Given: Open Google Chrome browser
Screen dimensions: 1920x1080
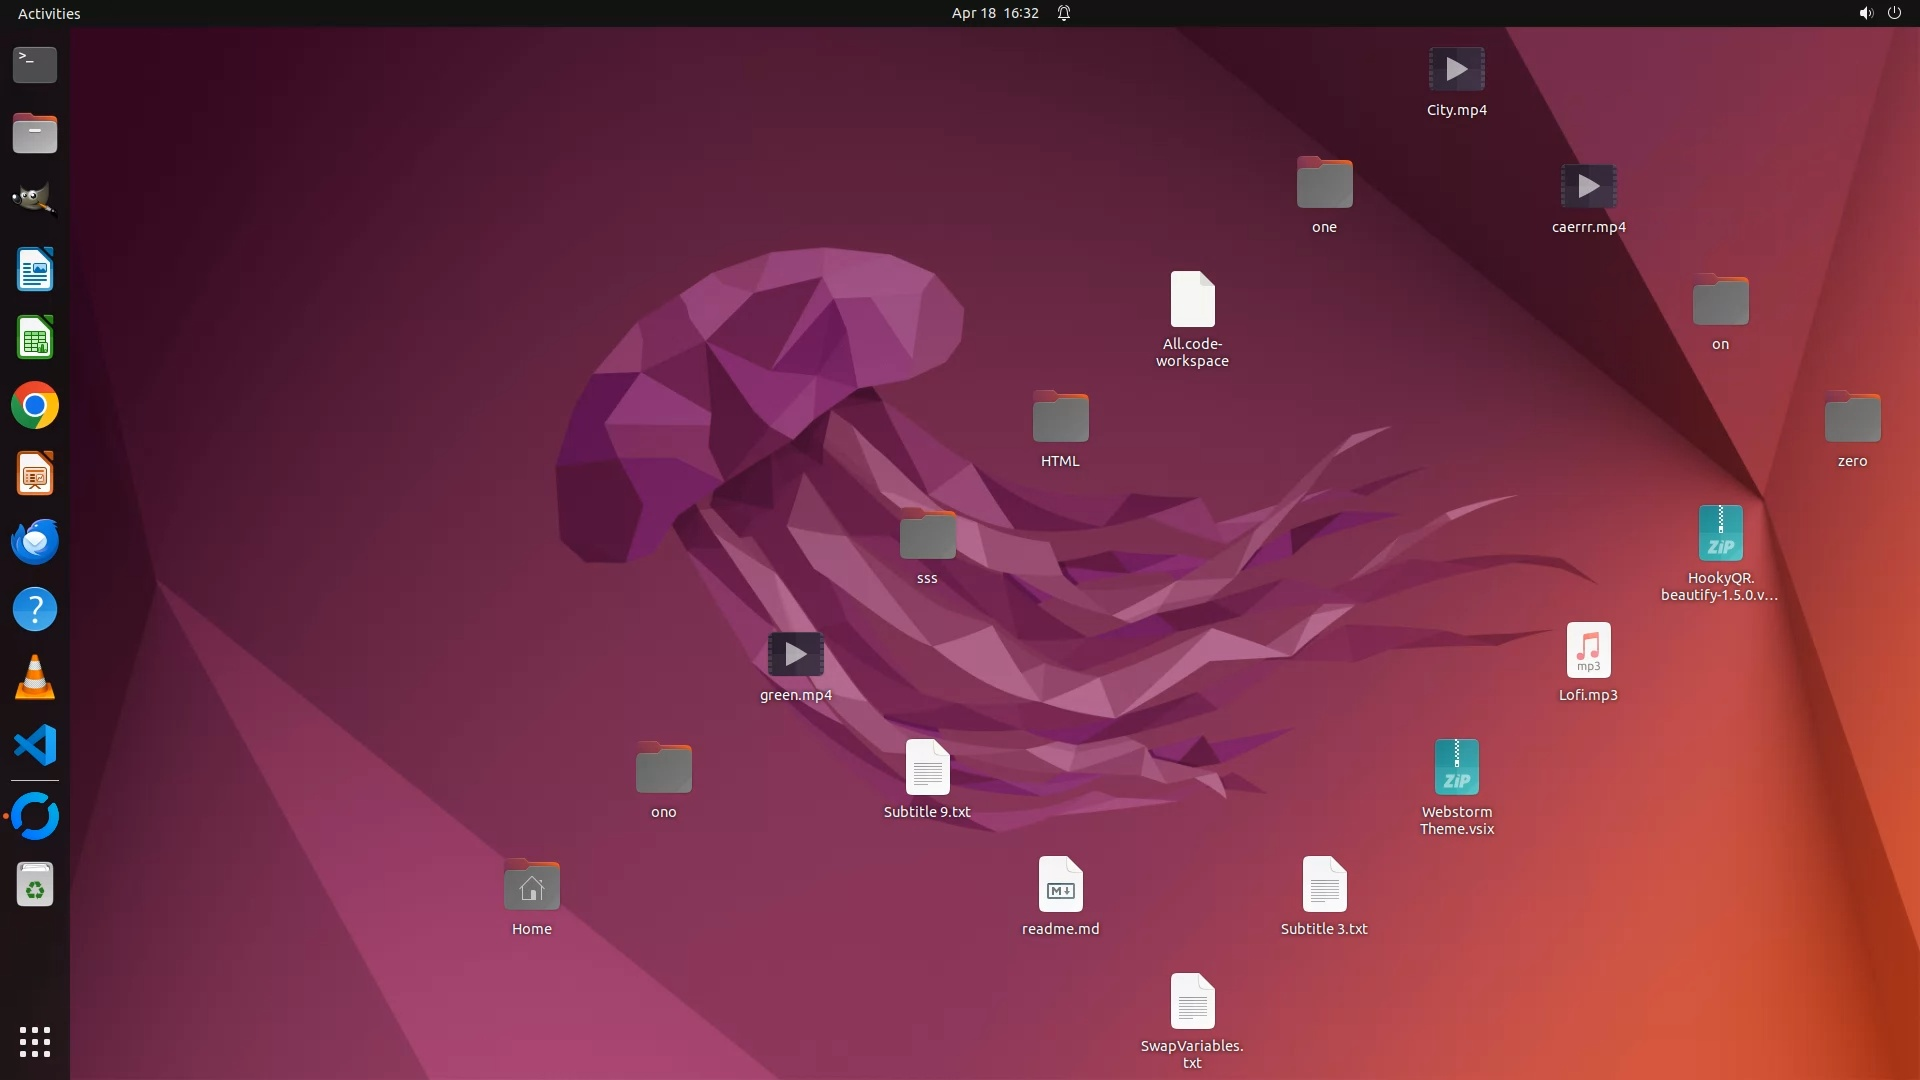Looking at the screenshot, I should coord(35,406).
